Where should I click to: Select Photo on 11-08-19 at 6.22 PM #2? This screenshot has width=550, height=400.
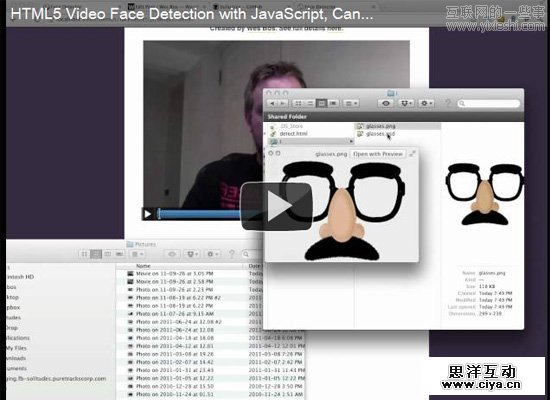tap(179, 298)
